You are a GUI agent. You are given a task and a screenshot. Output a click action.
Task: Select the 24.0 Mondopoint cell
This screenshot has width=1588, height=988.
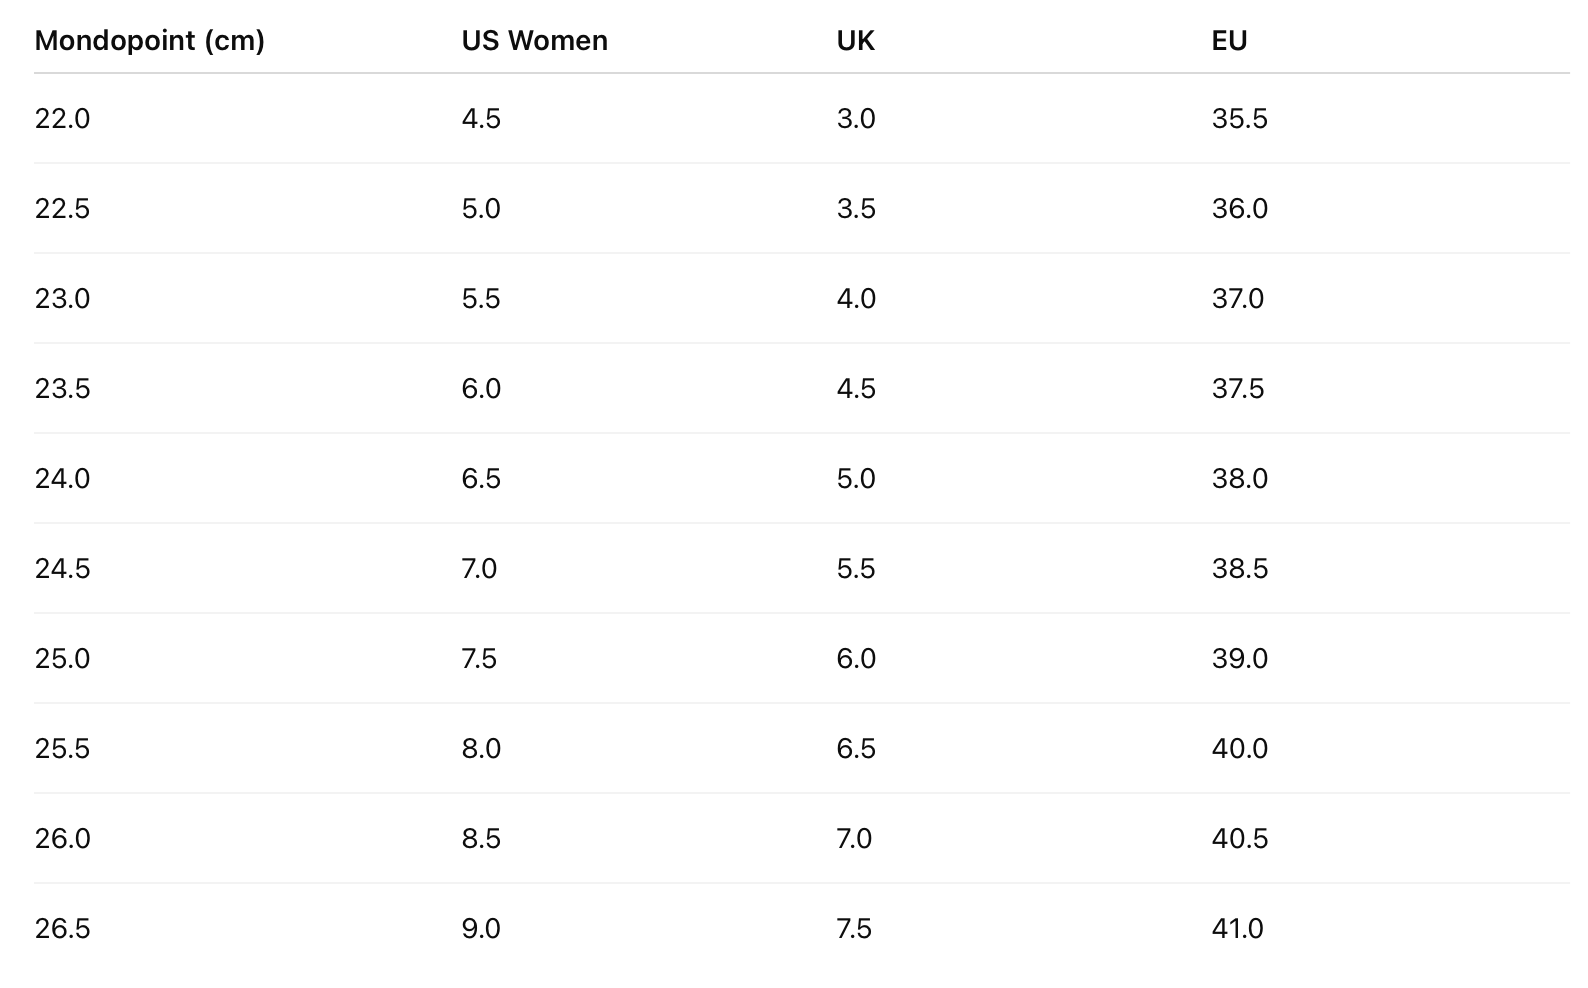pos(62,479)
